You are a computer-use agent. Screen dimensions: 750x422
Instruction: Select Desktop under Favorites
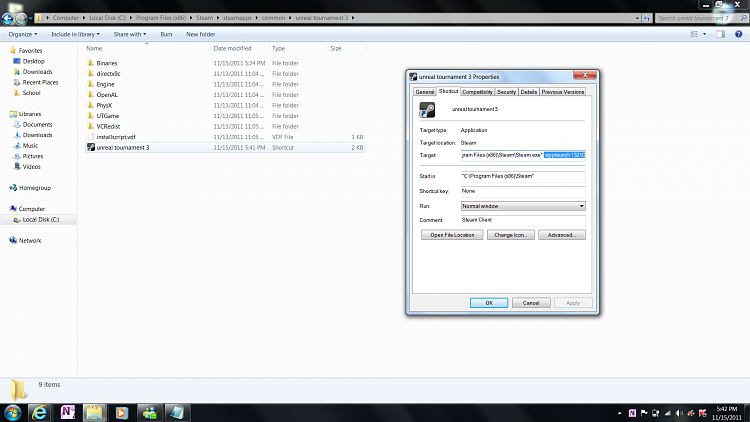coord(33,61)
